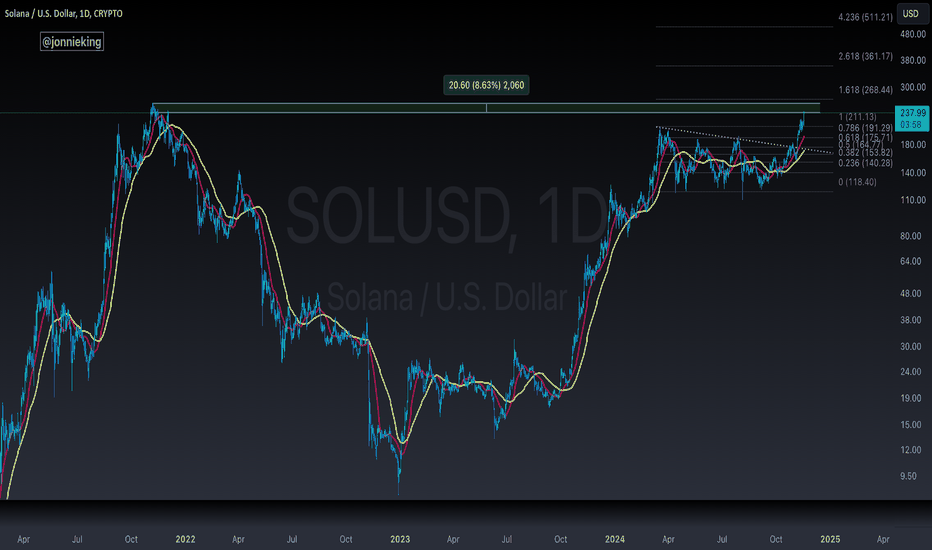932x550 pixels.
Task: Click the 180.00 price axis label
Action: click(x=913, y=145)
